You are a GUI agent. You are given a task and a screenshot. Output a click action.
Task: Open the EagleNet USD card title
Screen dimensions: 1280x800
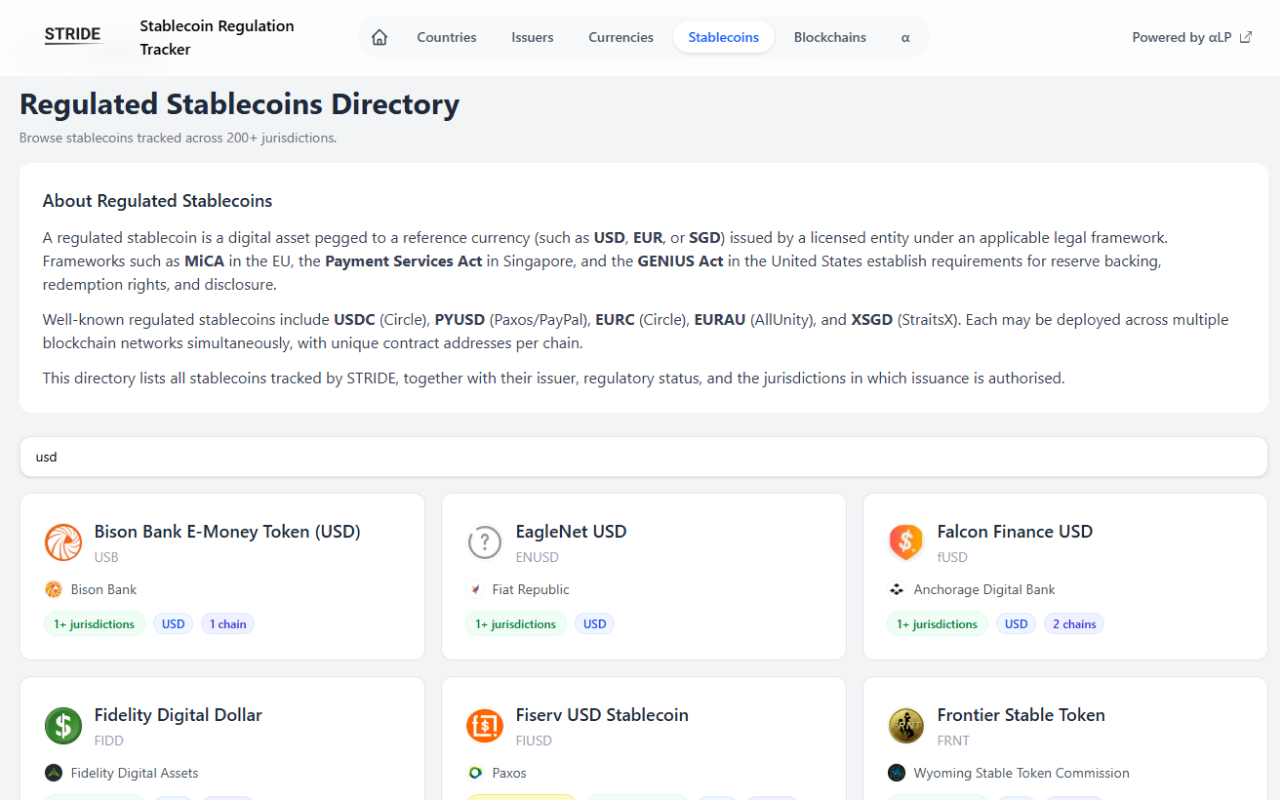[x=571, y=531]
